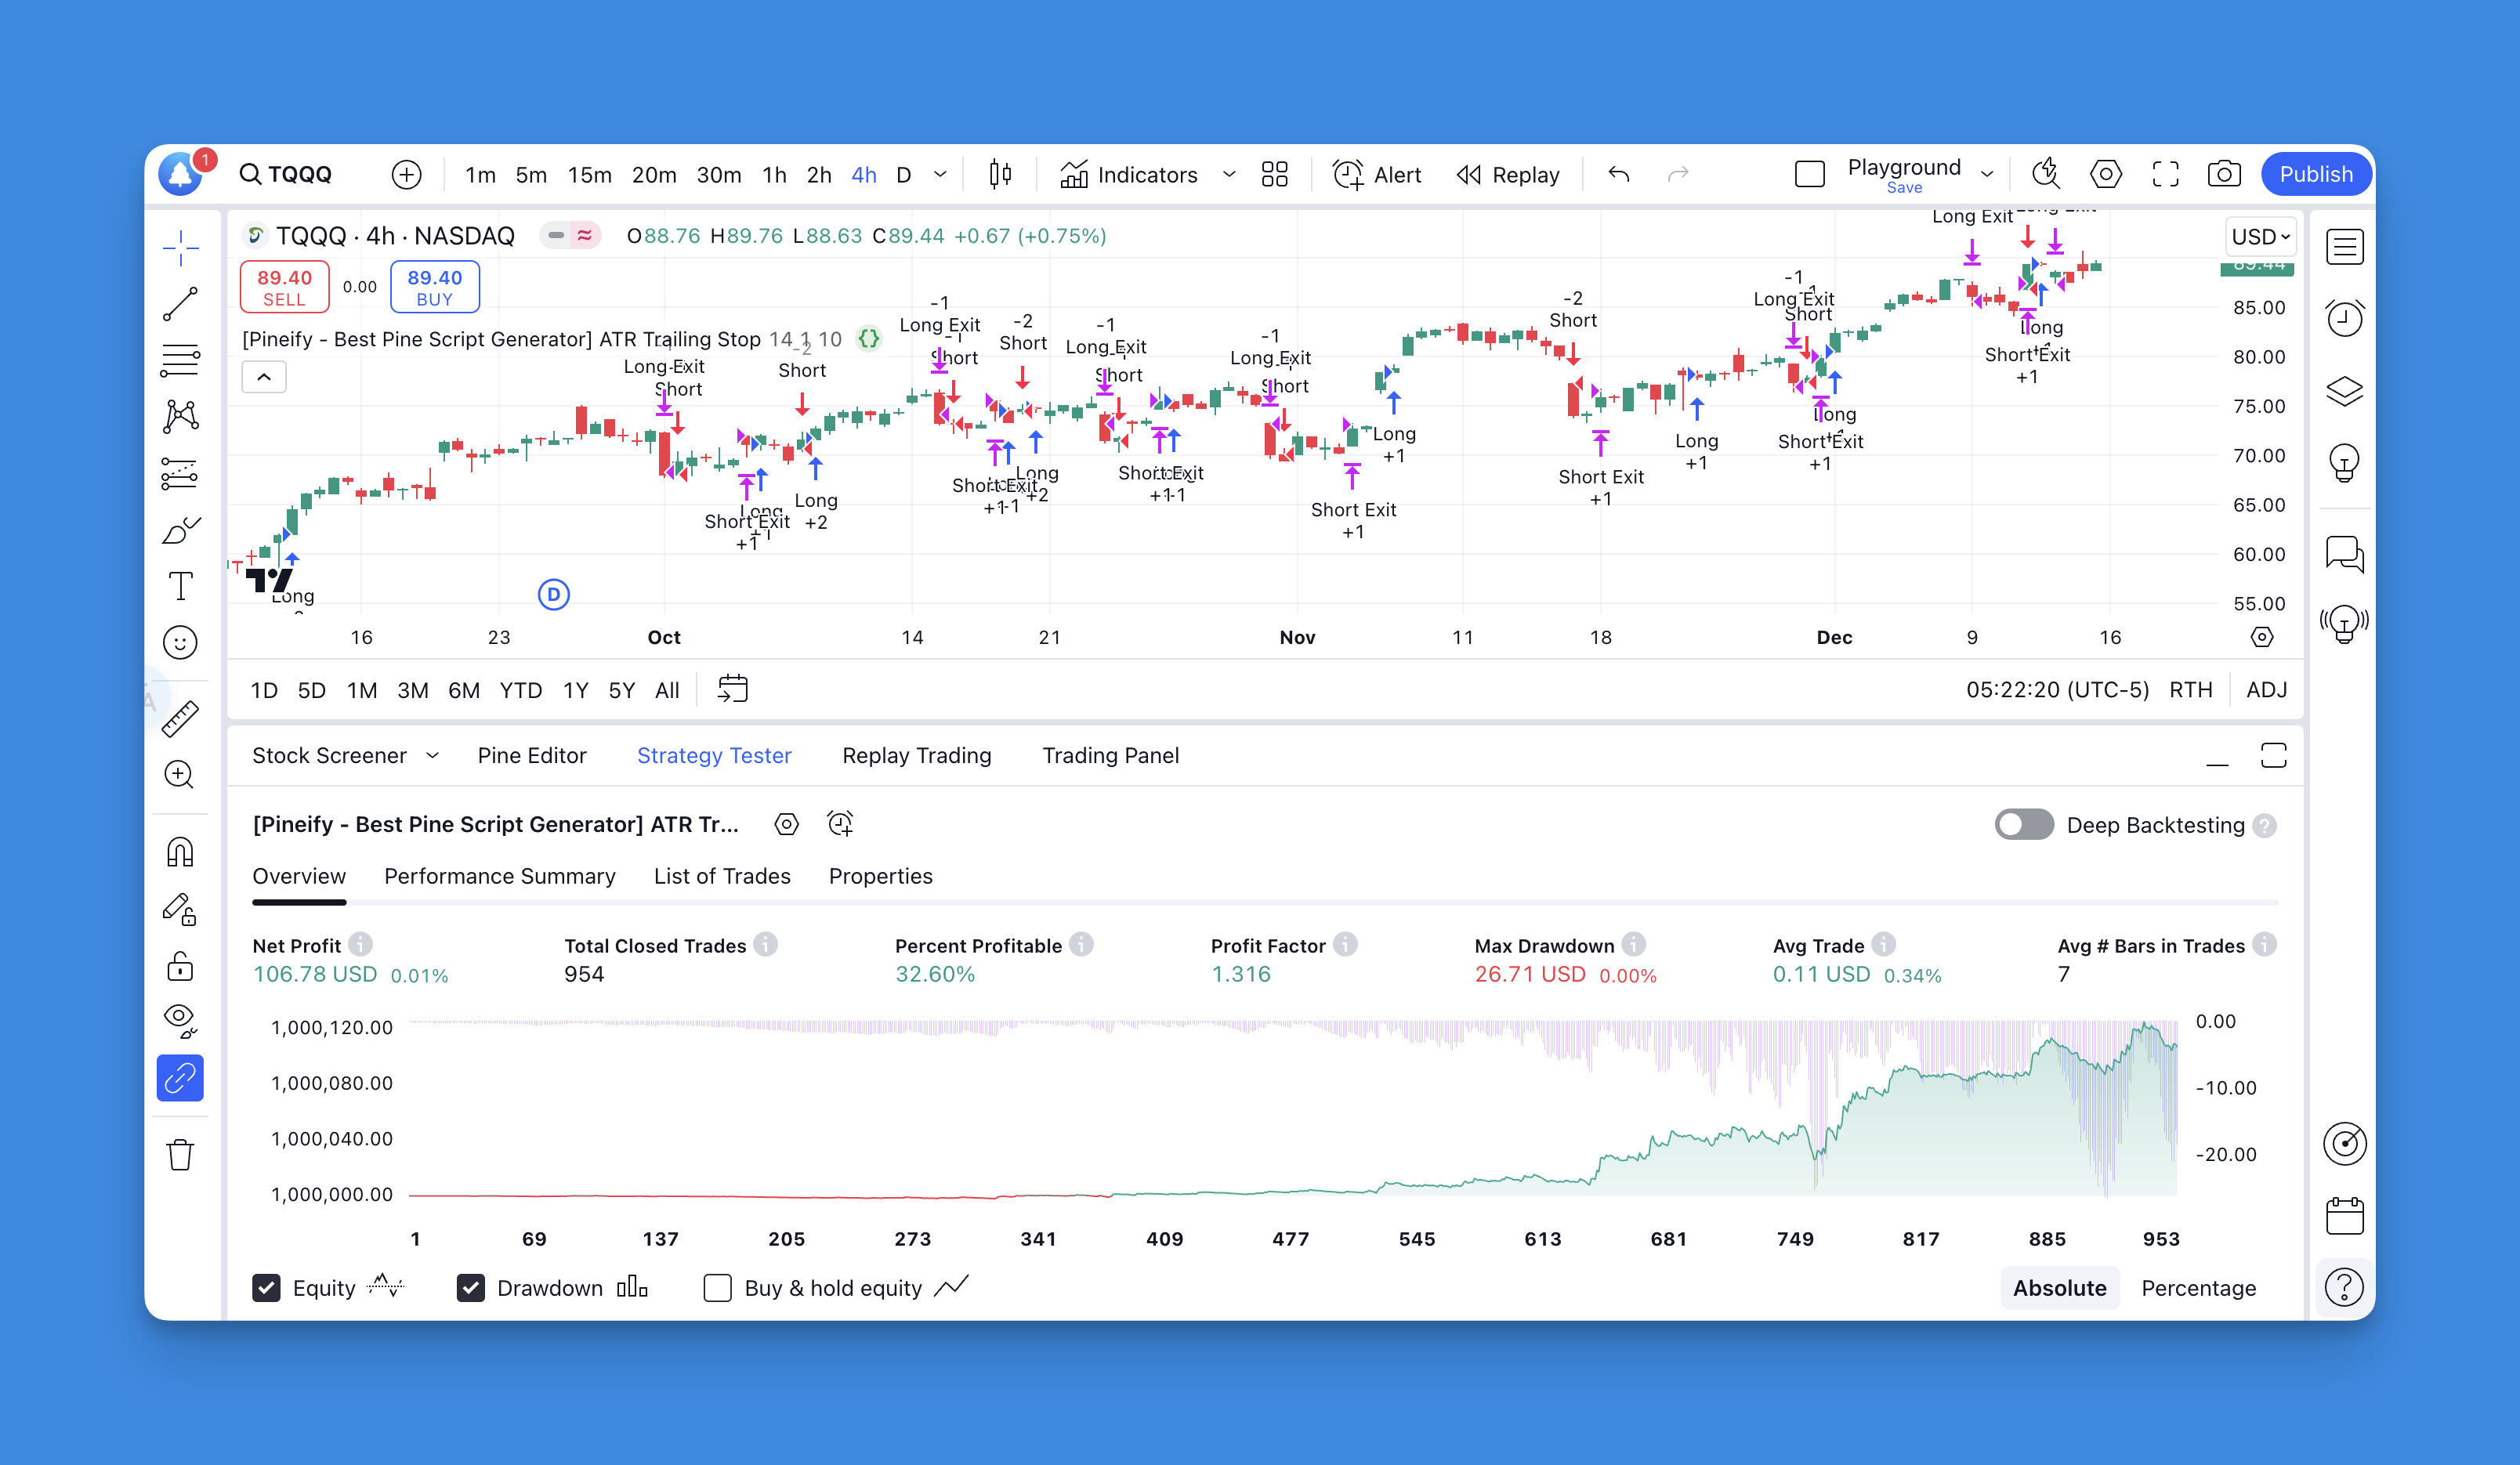The height and width of the screenshot is (1465, 2520).
Task: Open strategy source code braces icon
Action: point(869,339)
